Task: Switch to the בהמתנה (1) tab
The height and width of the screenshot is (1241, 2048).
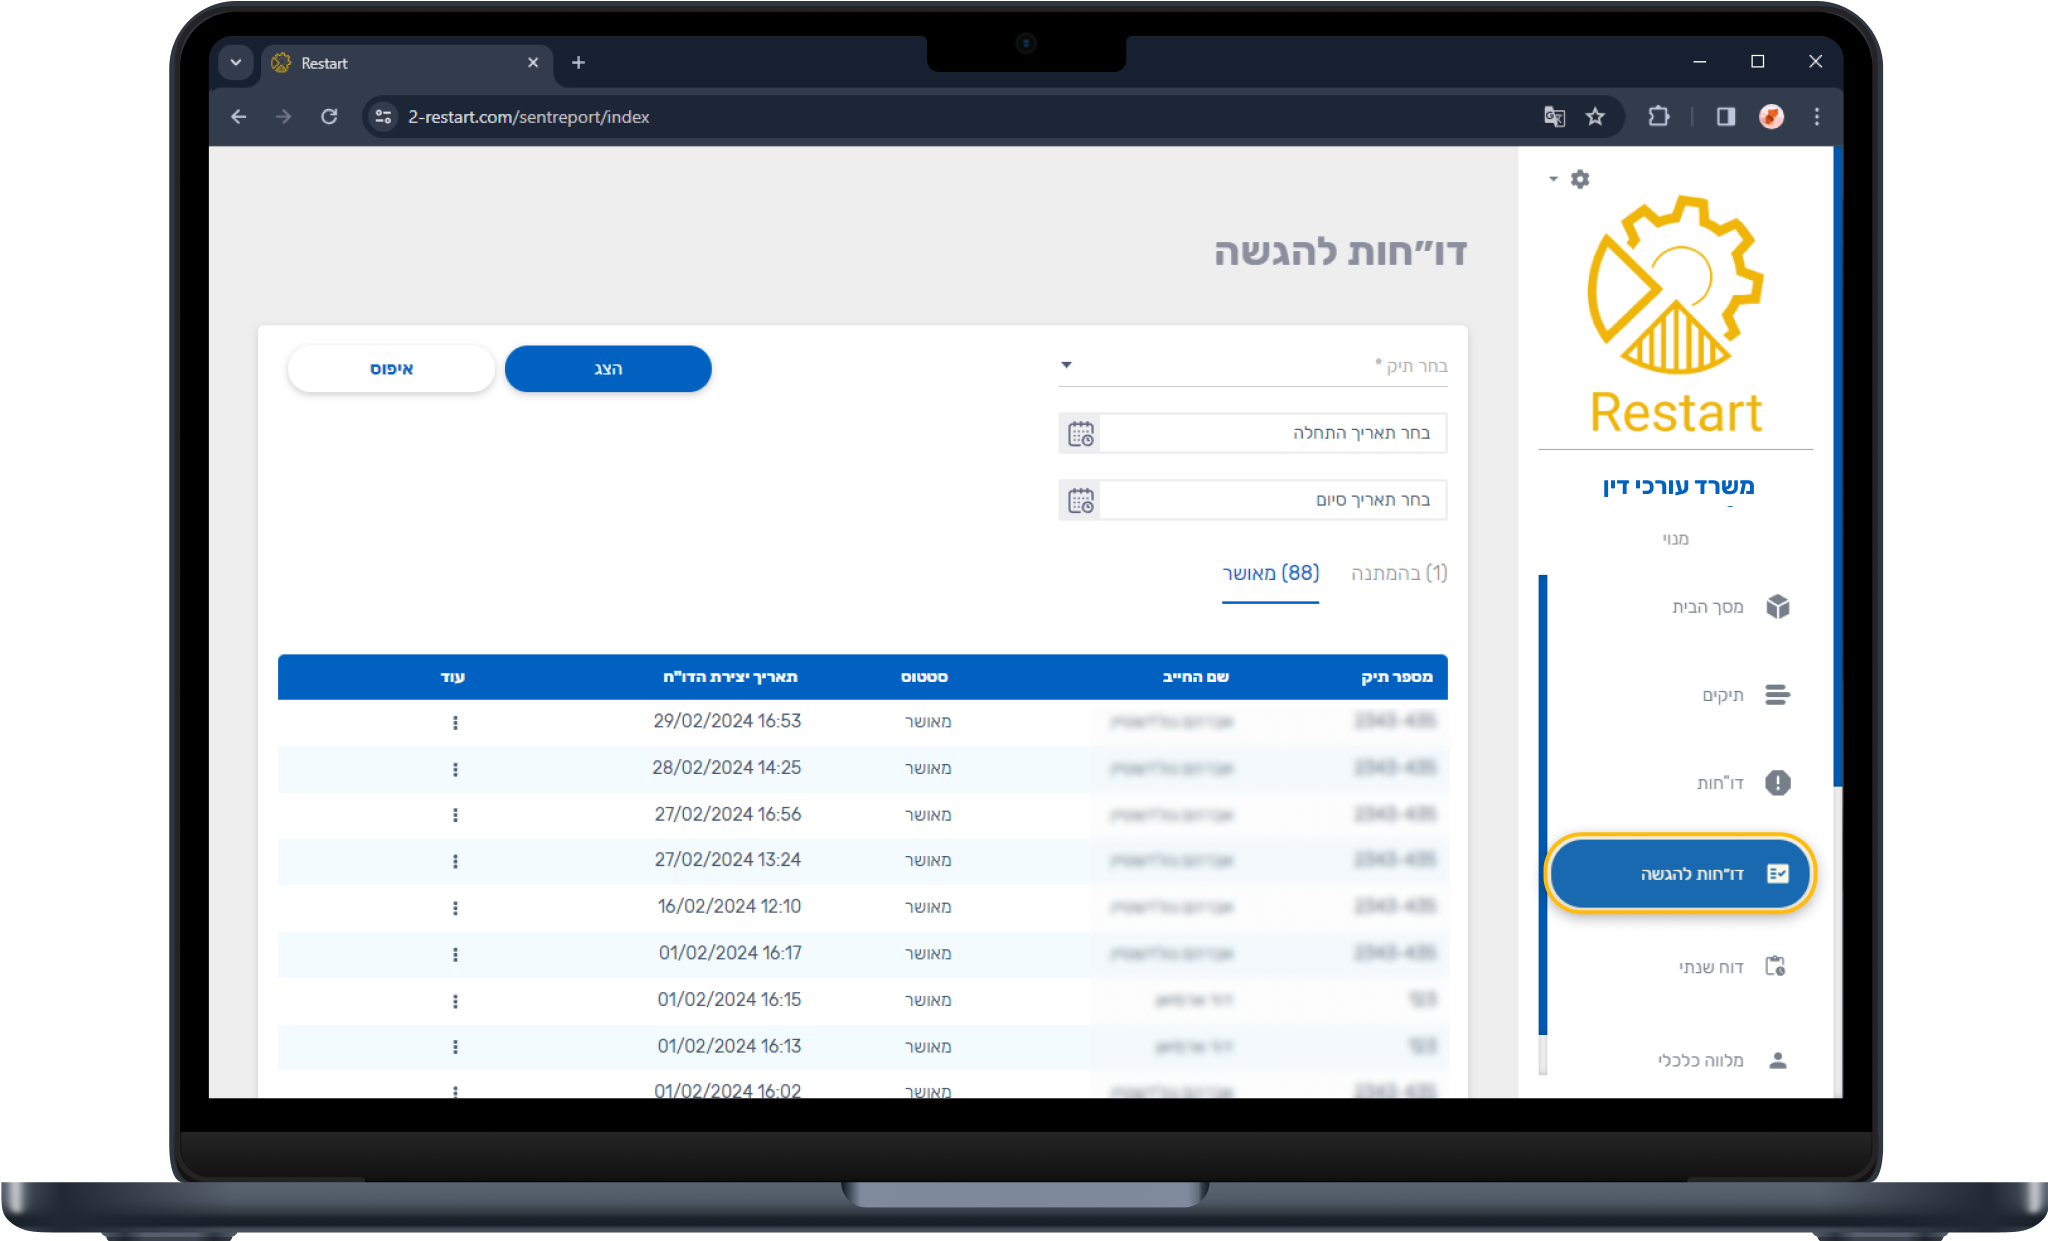Action: point(1399,573)
